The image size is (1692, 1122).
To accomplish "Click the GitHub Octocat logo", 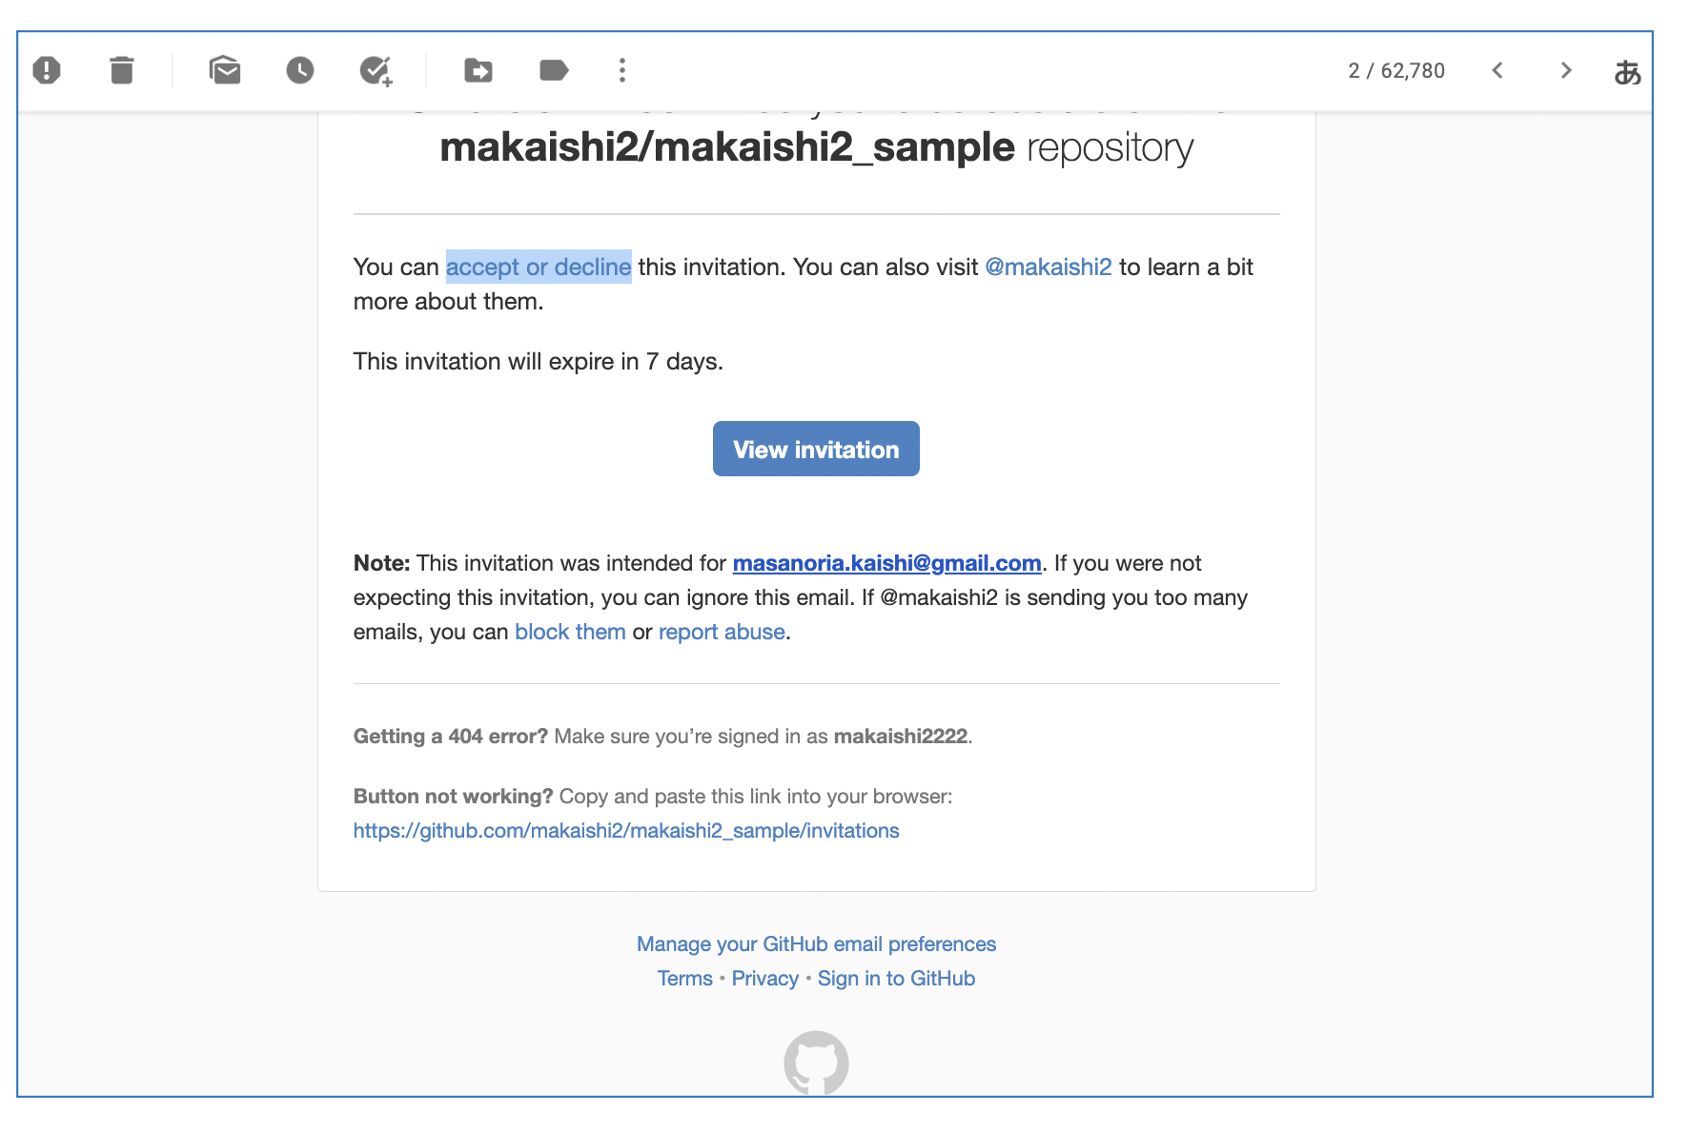I will click(816, 1063).
